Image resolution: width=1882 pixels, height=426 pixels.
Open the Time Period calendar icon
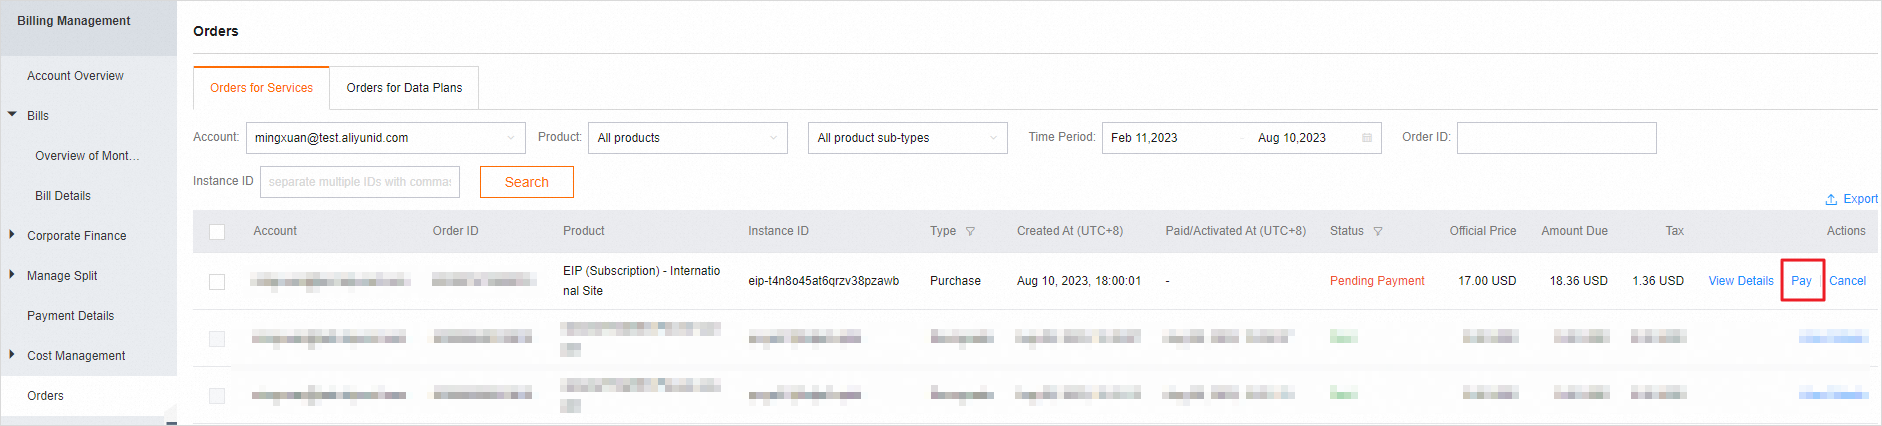pyautogui.click(x=1367, y=138)
